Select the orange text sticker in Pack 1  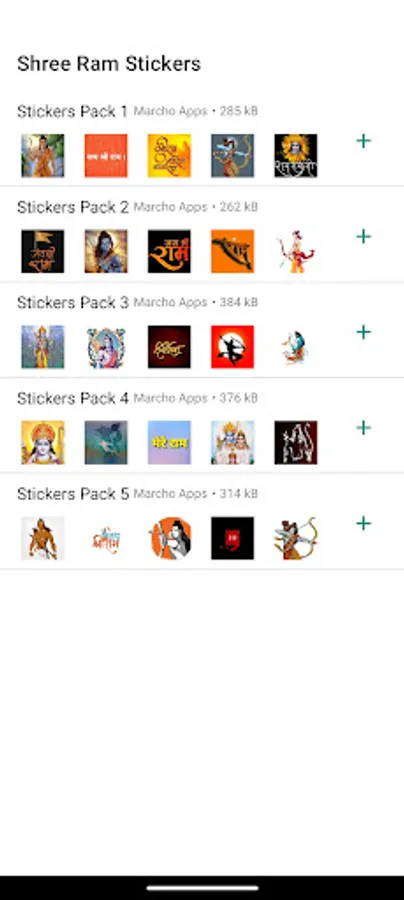106,156
